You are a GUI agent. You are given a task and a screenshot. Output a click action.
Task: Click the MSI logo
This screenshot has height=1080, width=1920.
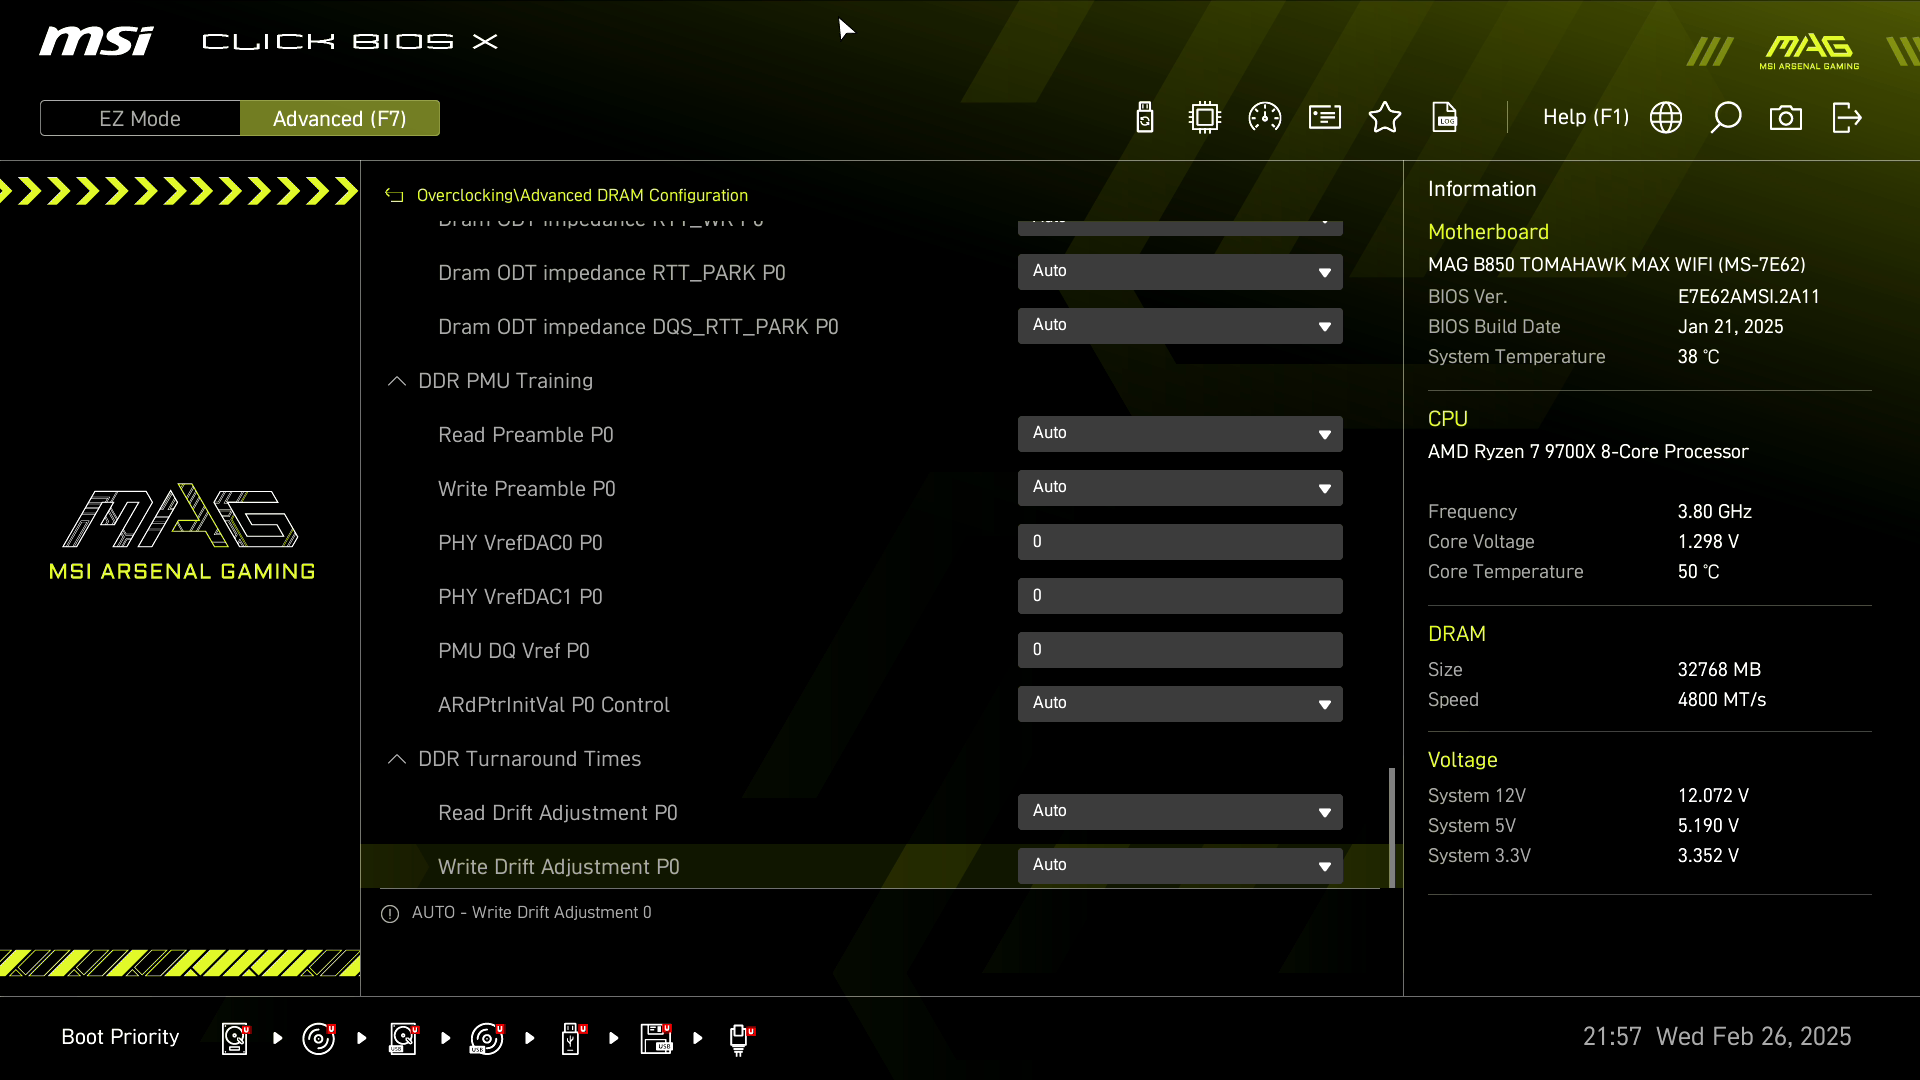(x=96, y=41)
